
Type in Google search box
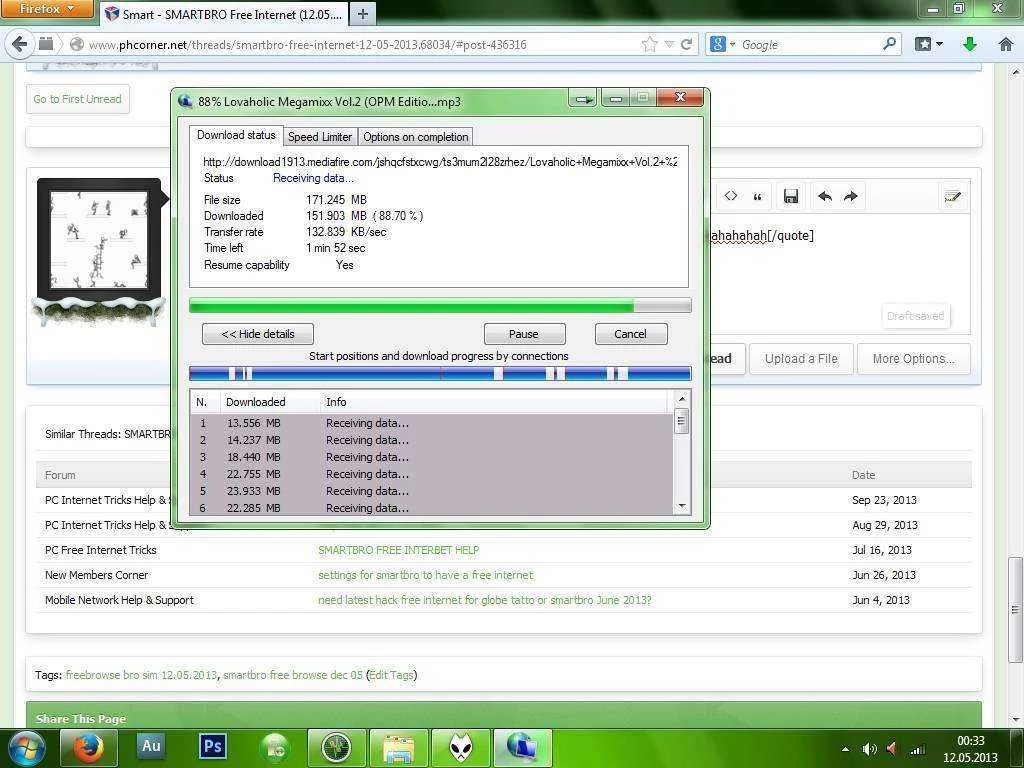pyautogui.click(x=810, y=44)
